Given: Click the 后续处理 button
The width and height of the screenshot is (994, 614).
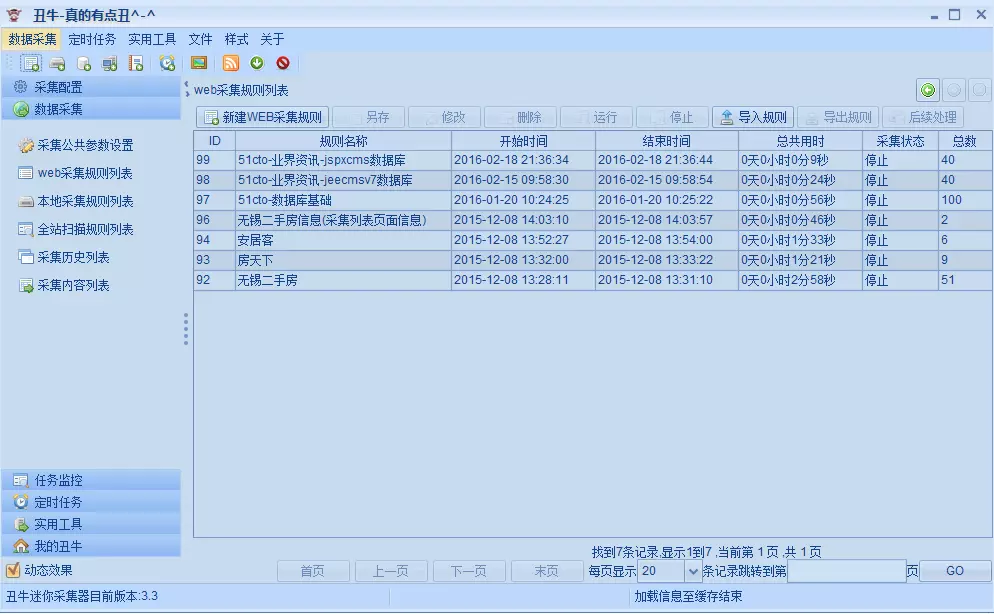Looking at the screenshot, I should click(x=923, y=117).
